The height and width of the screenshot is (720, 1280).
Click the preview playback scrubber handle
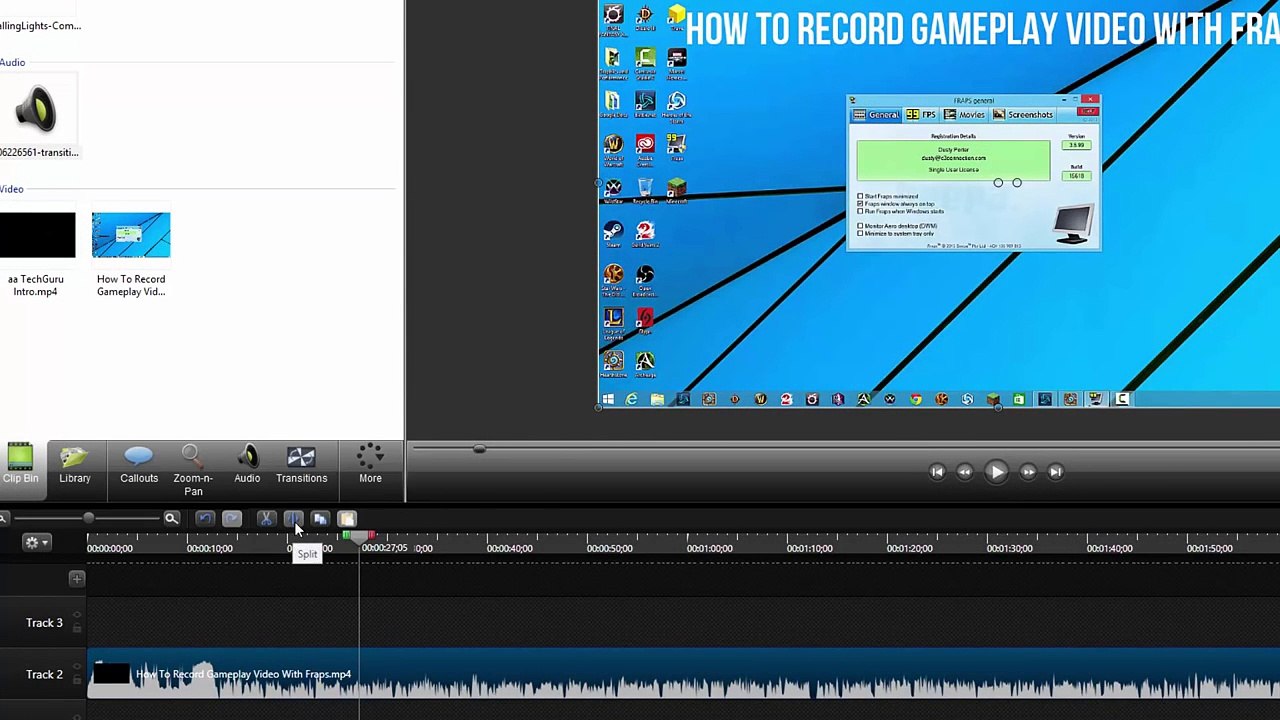pyautogui.click(x=479, y=449)
